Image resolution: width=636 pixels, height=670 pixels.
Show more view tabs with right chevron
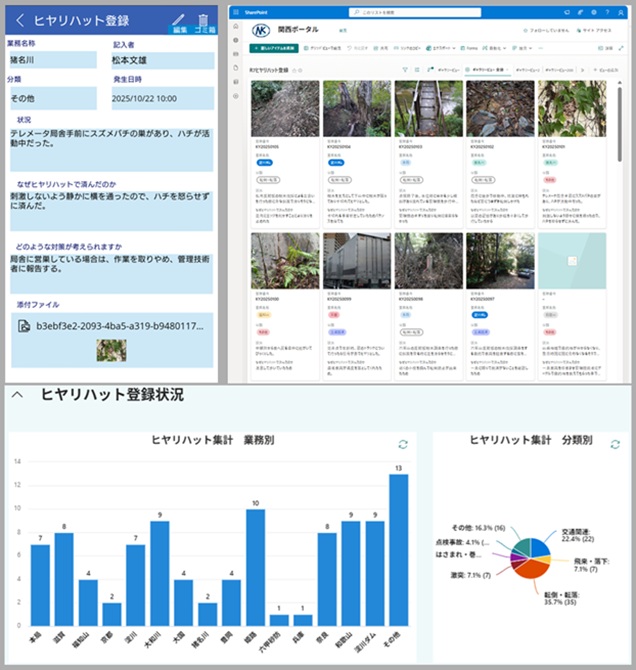pyautogui.click(x=582, y=70)
